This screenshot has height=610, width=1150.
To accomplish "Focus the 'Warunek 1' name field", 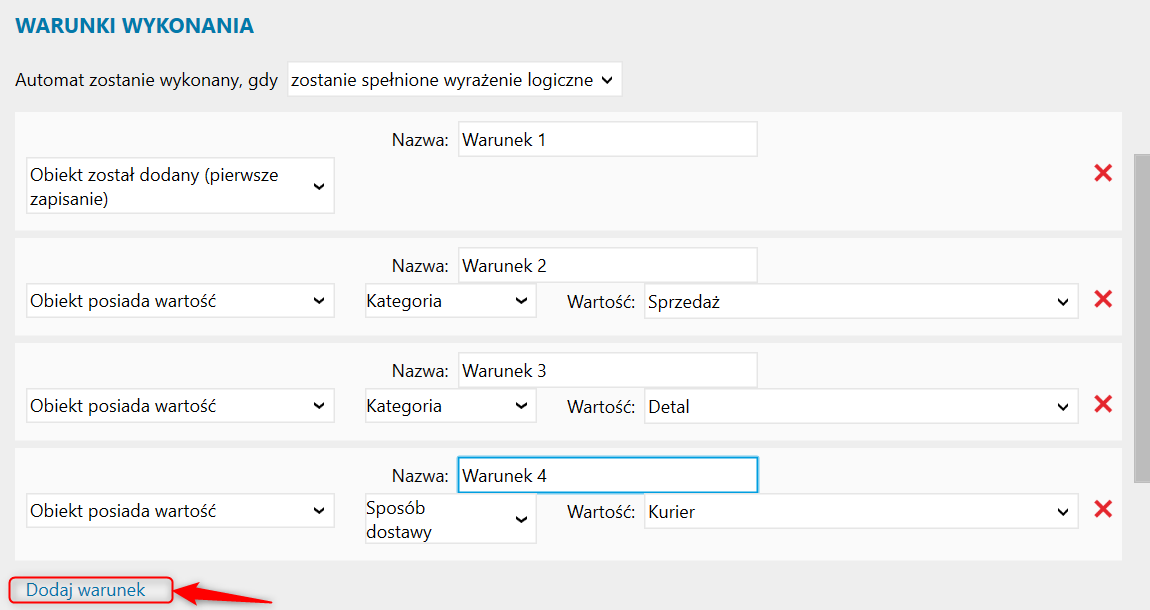I will click(x=607, y=140).
